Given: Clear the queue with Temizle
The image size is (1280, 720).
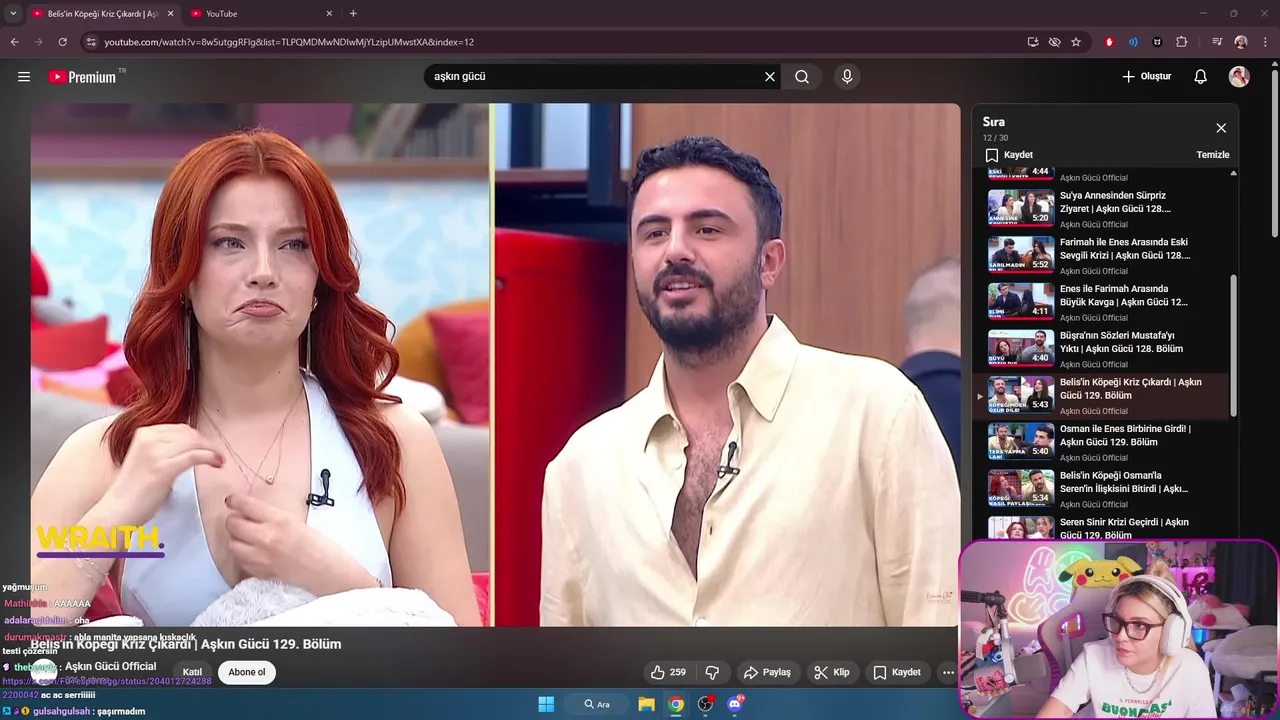Looking at the screenshot, I should (1213, 155).
